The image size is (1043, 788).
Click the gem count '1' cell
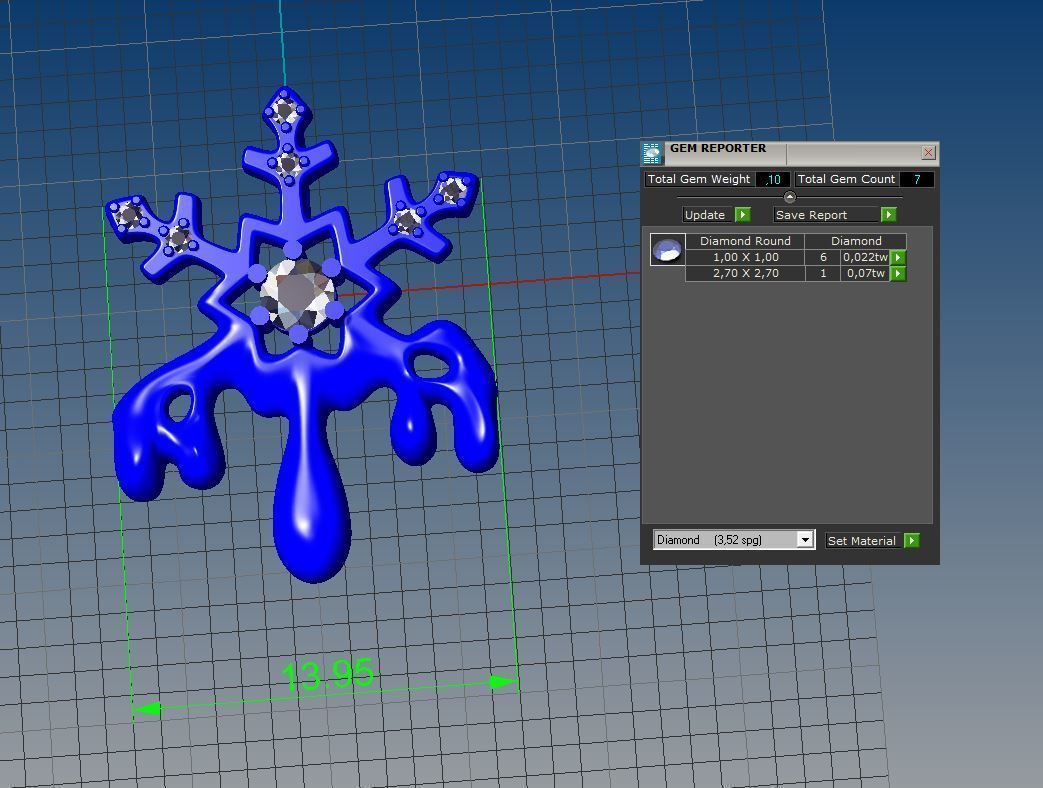pos(823,273)
